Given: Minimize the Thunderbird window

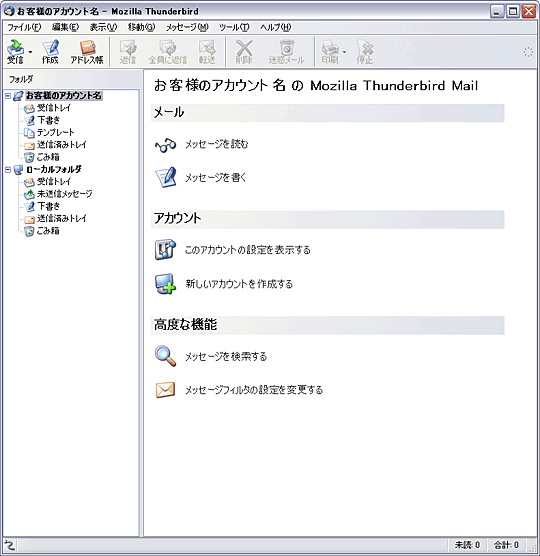Looking at the screenshot, I should tap(497, 11).
